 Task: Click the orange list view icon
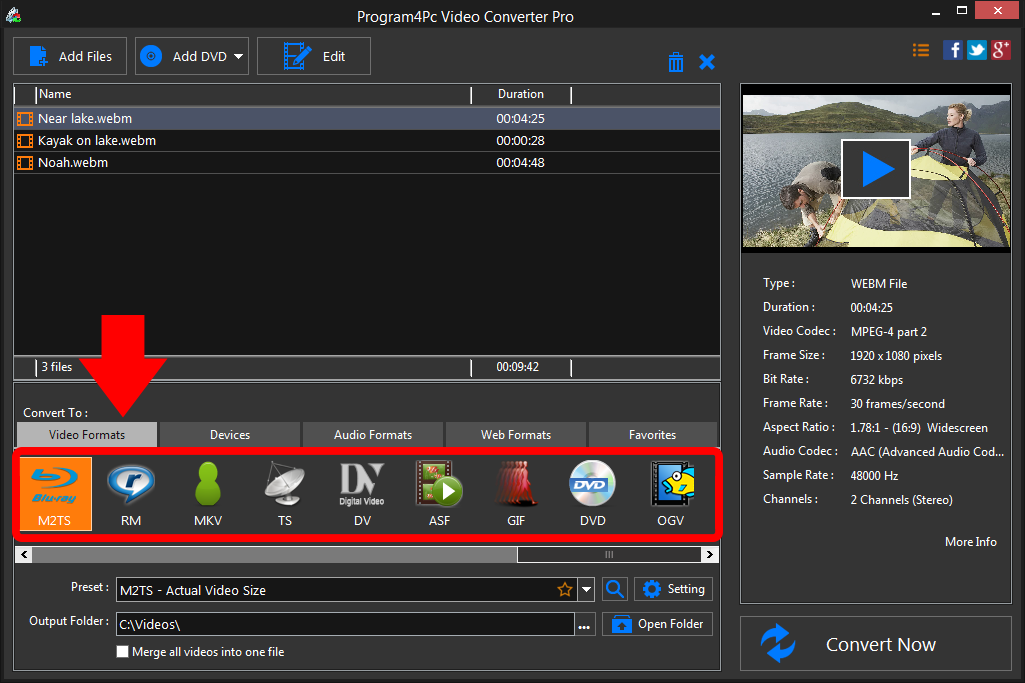click(921, 49)
